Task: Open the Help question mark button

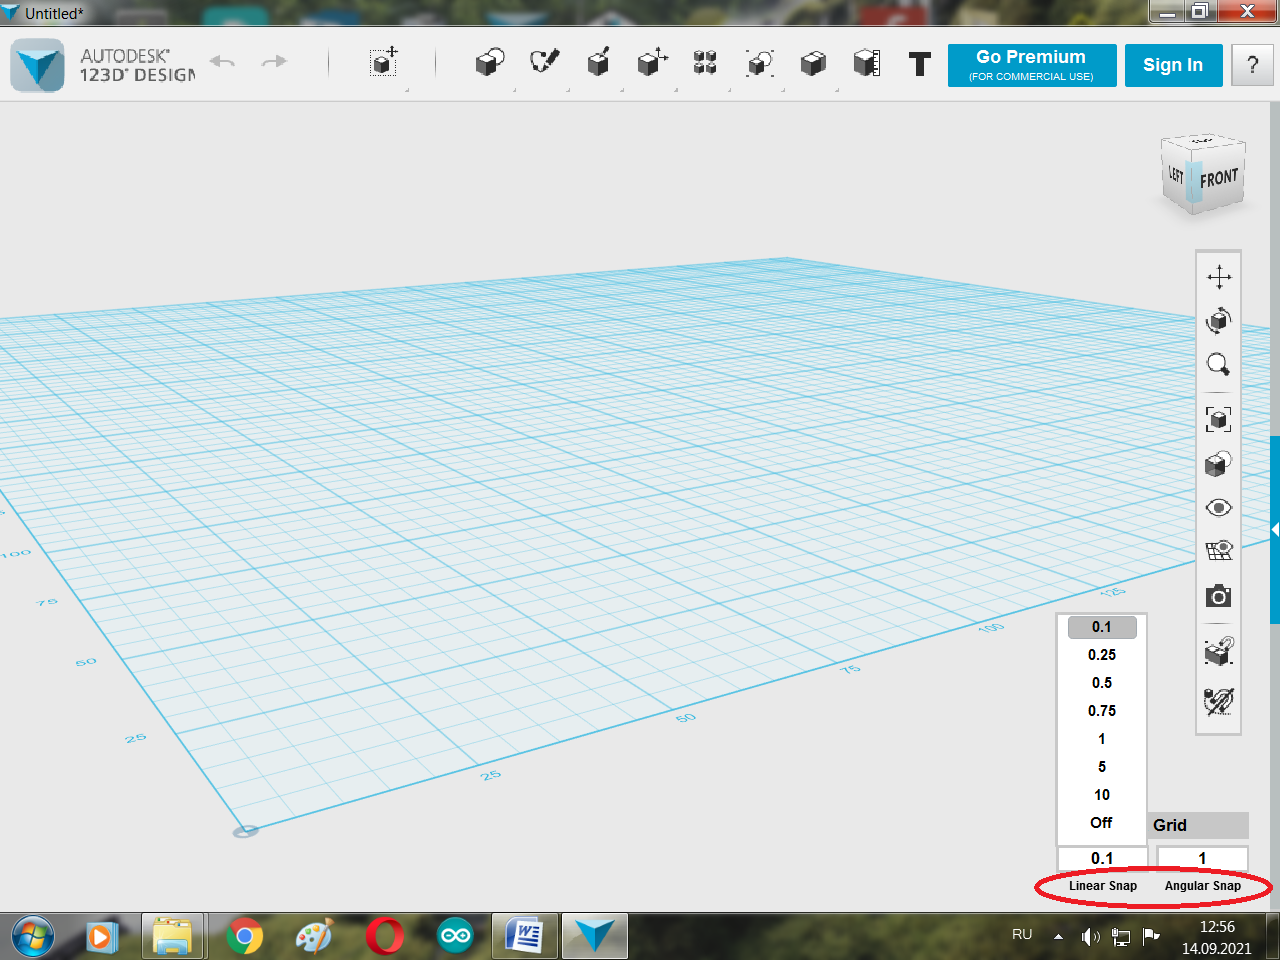Action: 1253,65
